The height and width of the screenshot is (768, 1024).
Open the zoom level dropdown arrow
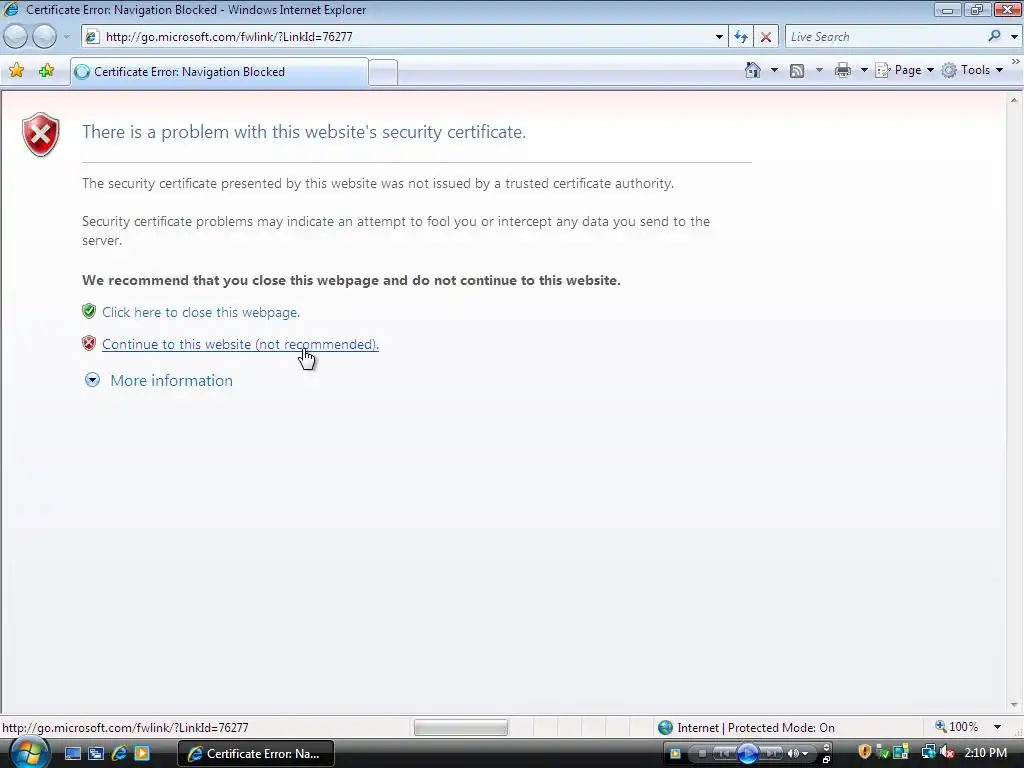(x=997, y=727)
